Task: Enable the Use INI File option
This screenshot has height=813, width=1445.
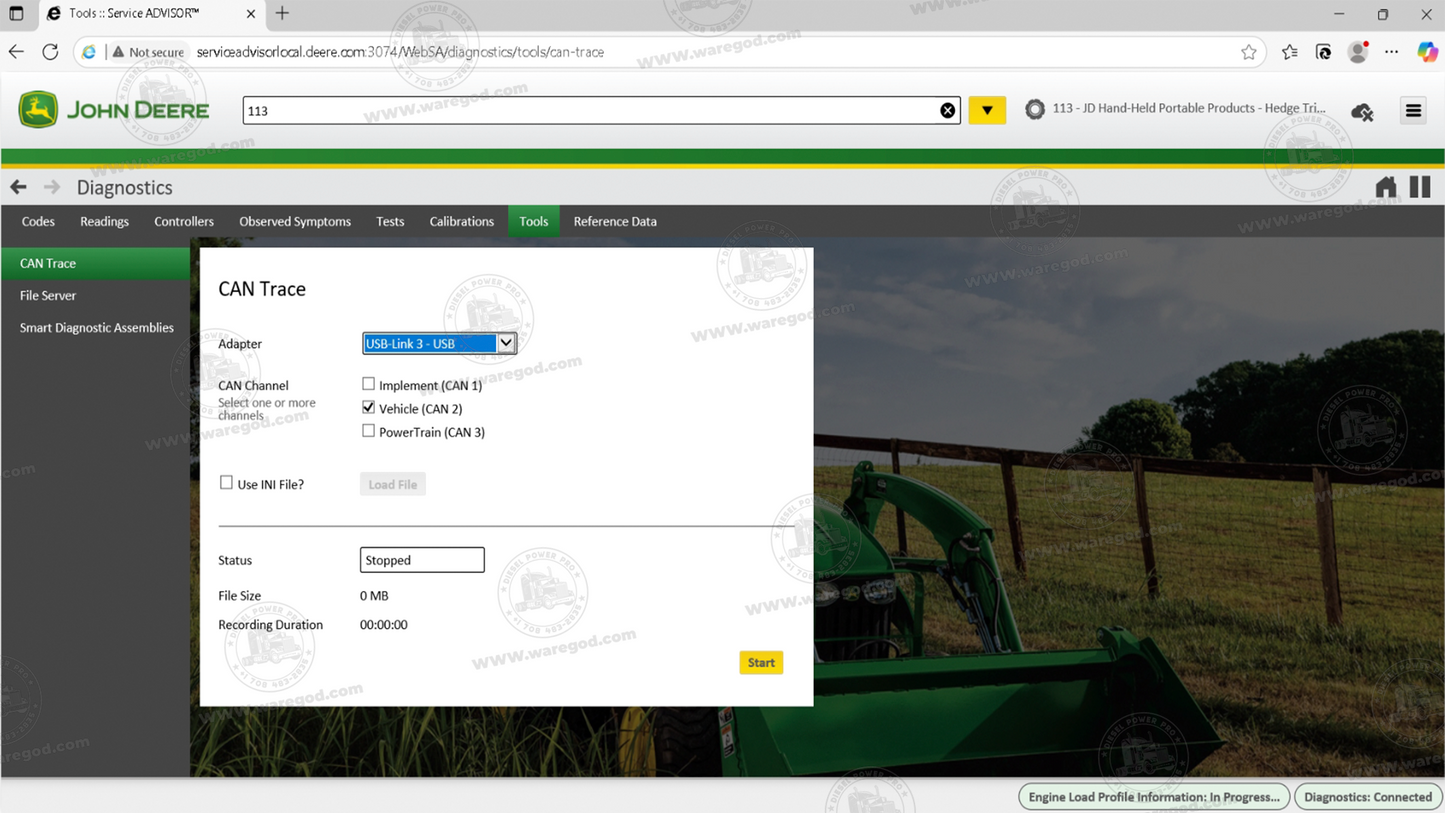Action: pyautogui.click(x=226, y=483)
